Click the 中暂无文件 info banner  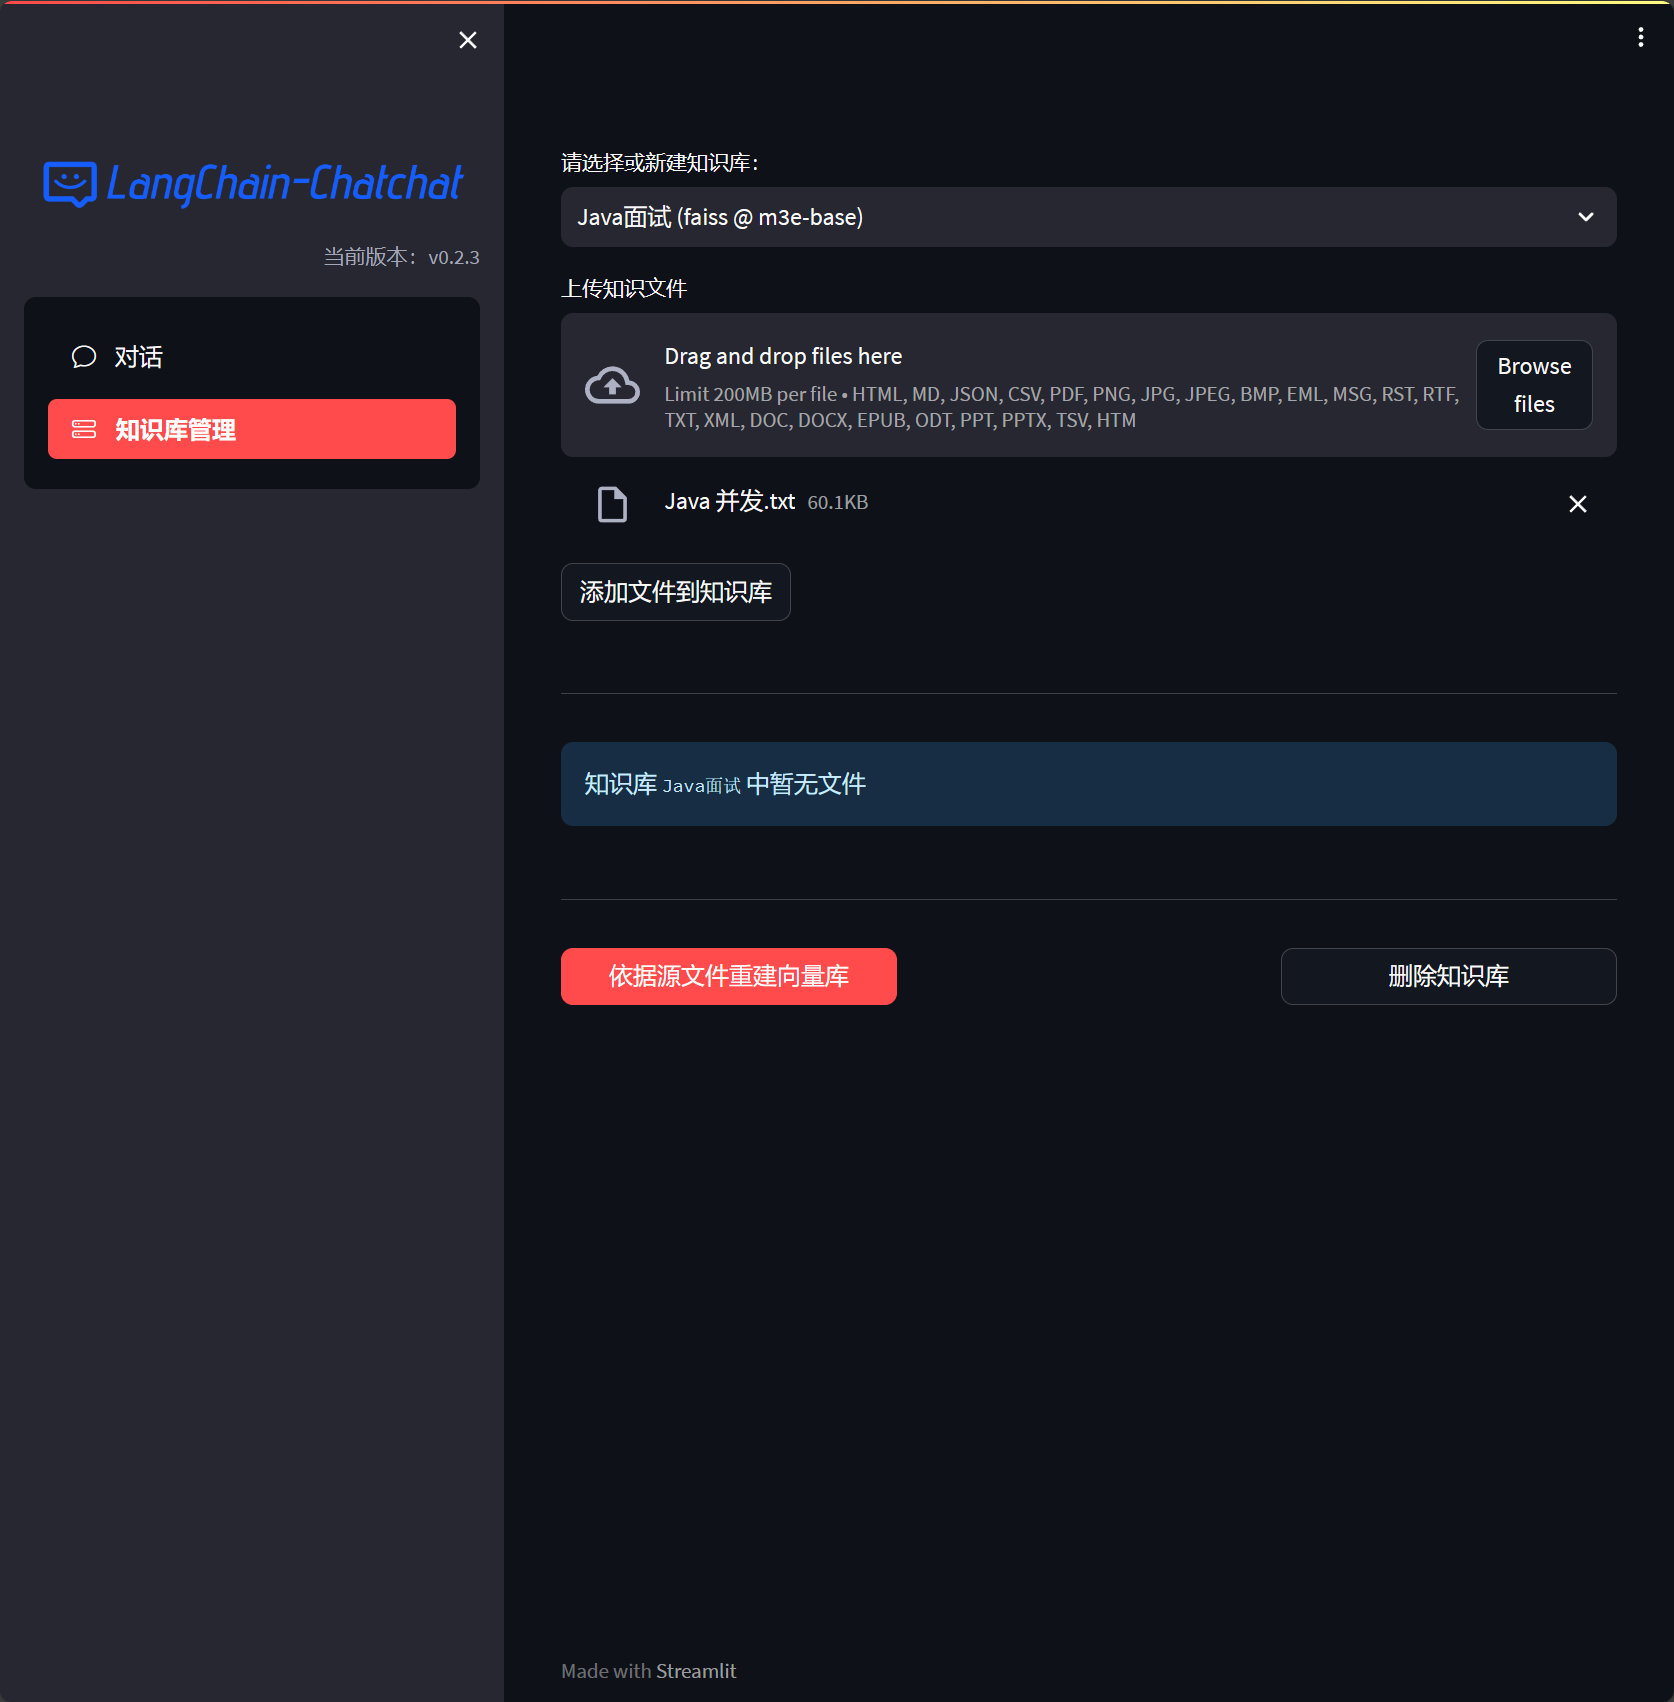pos(1088,784)
